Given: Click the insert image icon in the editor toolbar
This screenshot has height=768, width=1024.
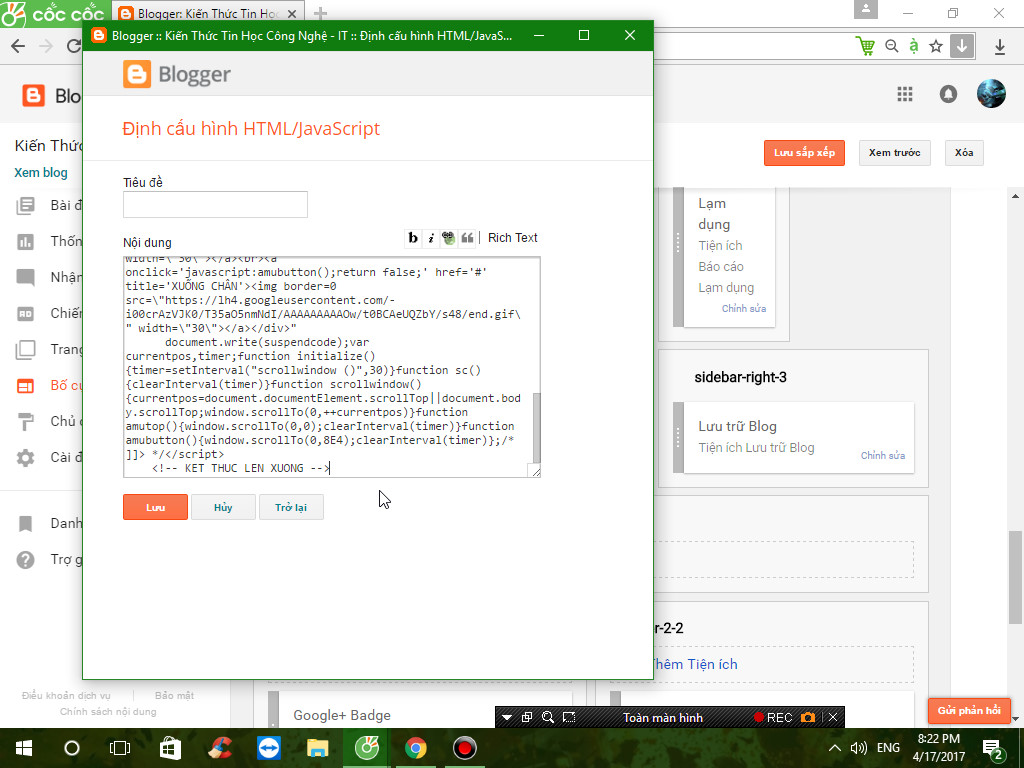Looking at the screenshot, I should click(449, 238).
